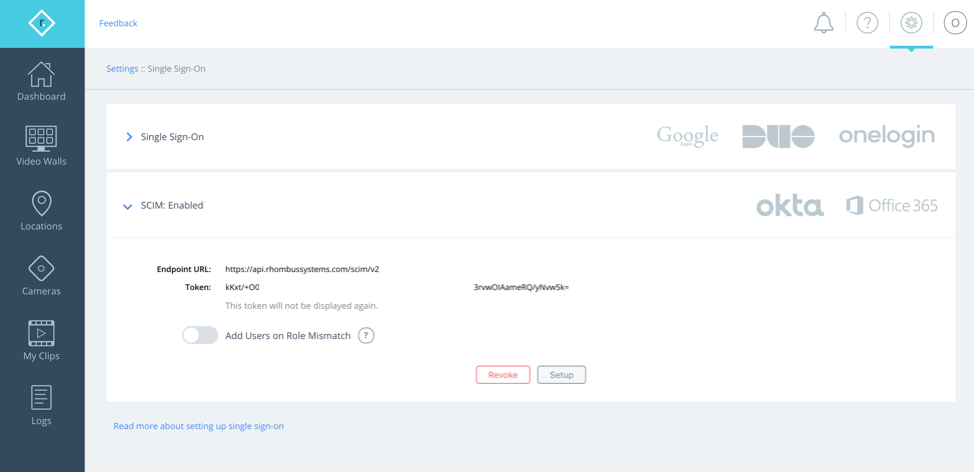The height and width of the screenshot is (472, 974).
Task: Collapse the SCIM: Enabled section
Action: coord(128,206)
